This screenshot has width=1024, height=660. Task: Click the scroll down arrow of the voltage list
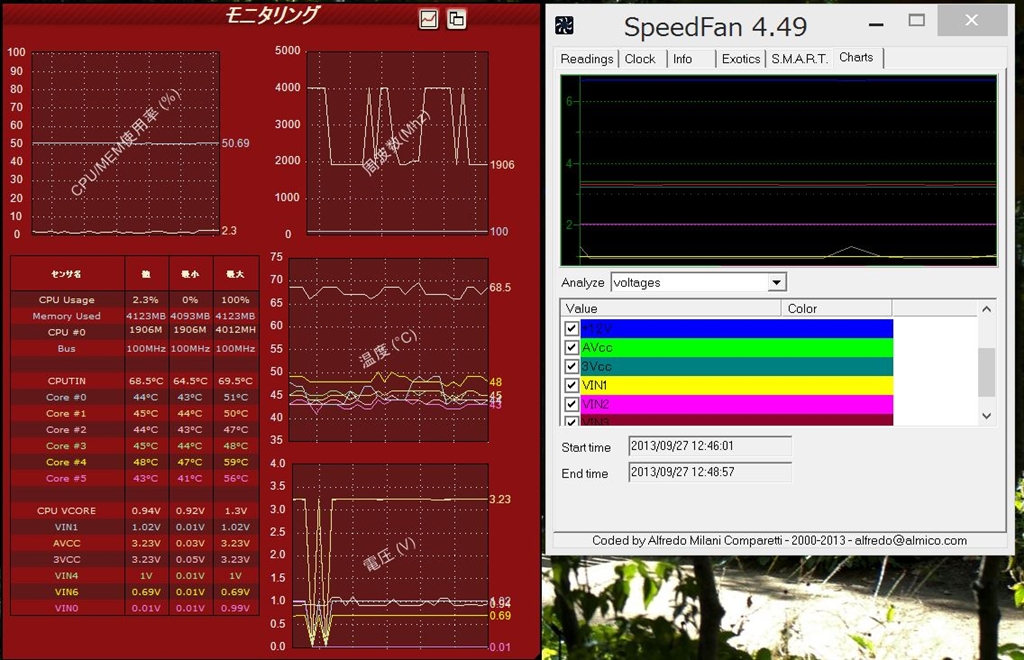[987, 416]
